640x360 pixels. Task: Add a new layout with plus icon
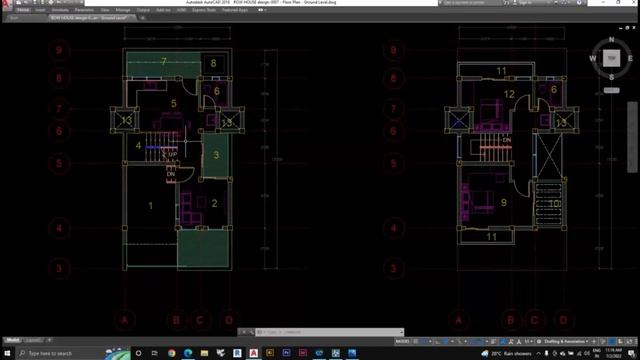49,340
